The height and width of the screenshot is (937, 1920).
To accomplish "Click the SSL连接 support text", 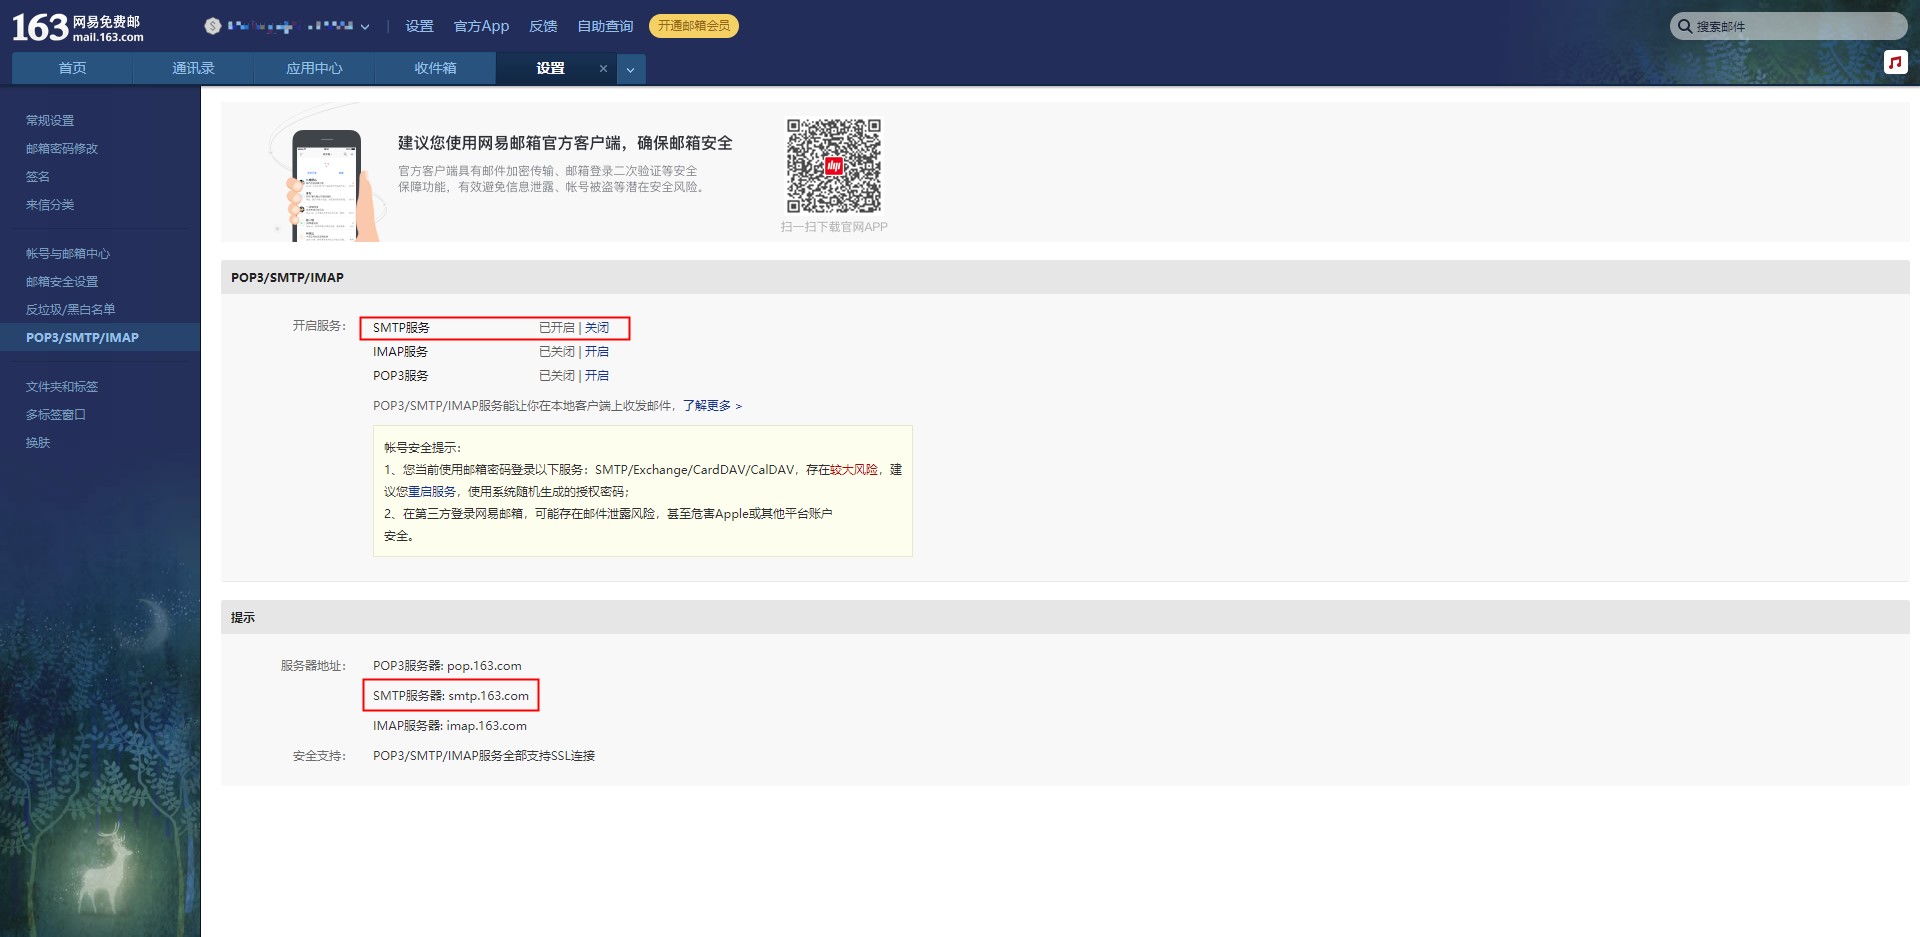I will click(x=484, y=755).
